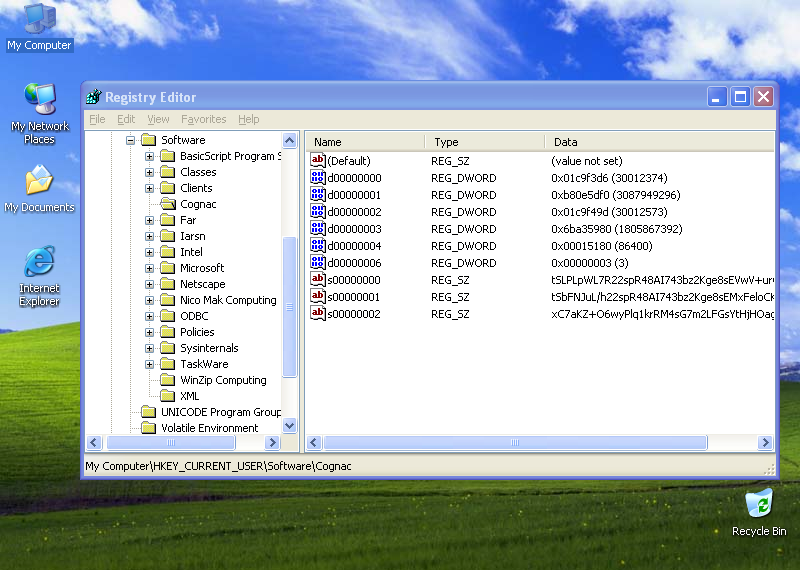The width and height of the screenshot is (800, 570).
Task: Expand the Clients key
Action: click(x=149, y=188)
